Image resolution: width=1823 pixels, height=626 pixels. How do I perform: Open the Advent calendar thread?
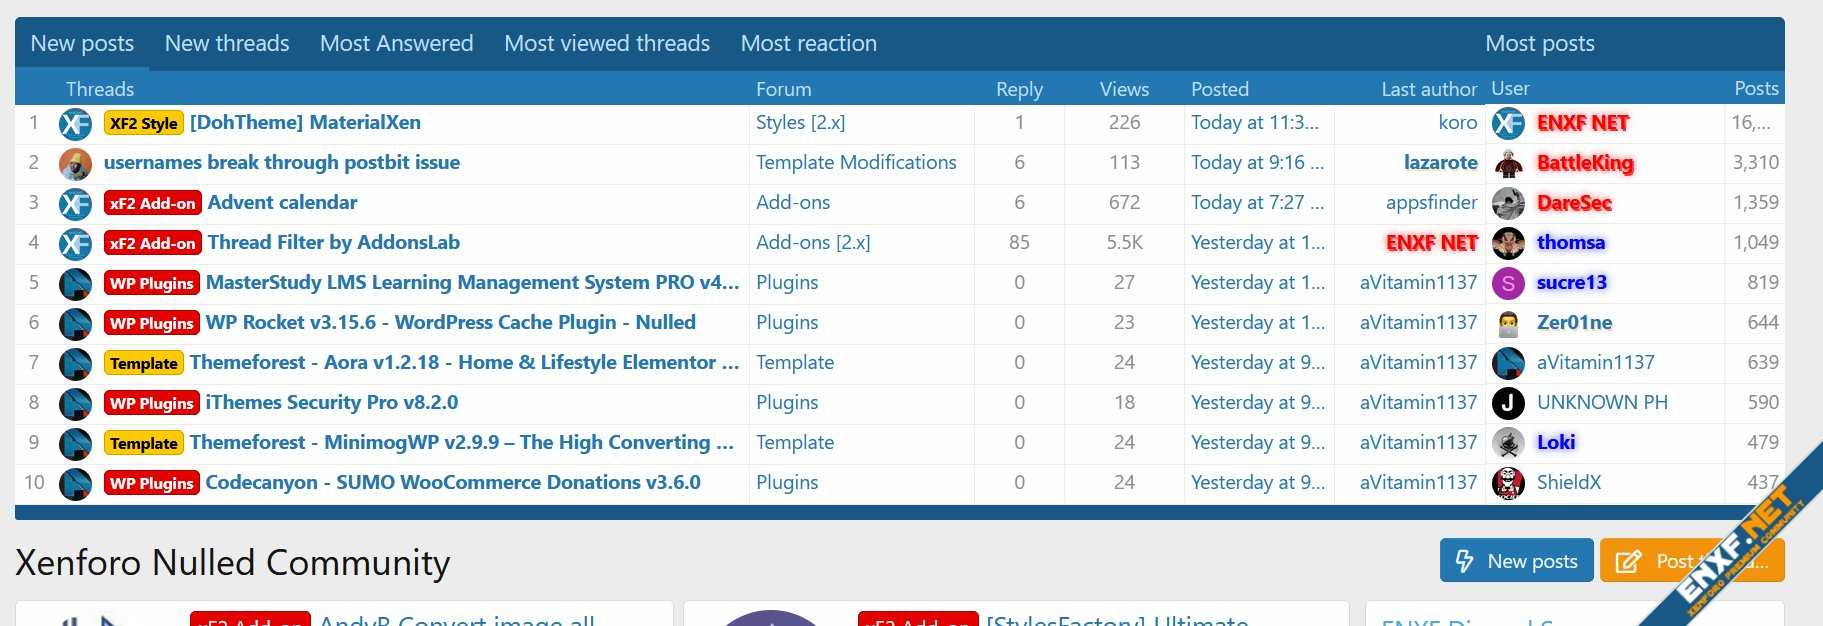point(282,203)
